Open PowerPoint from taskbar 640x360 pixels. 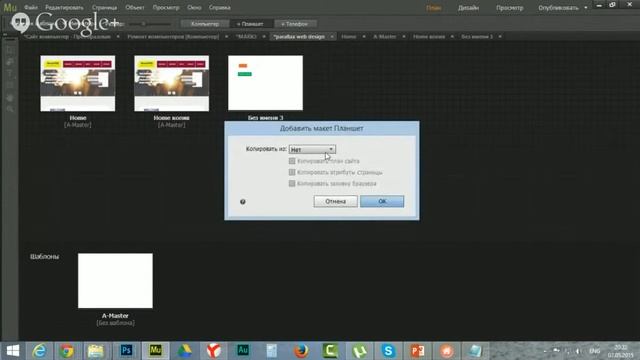pyautogui.click(x=417, y=351)
